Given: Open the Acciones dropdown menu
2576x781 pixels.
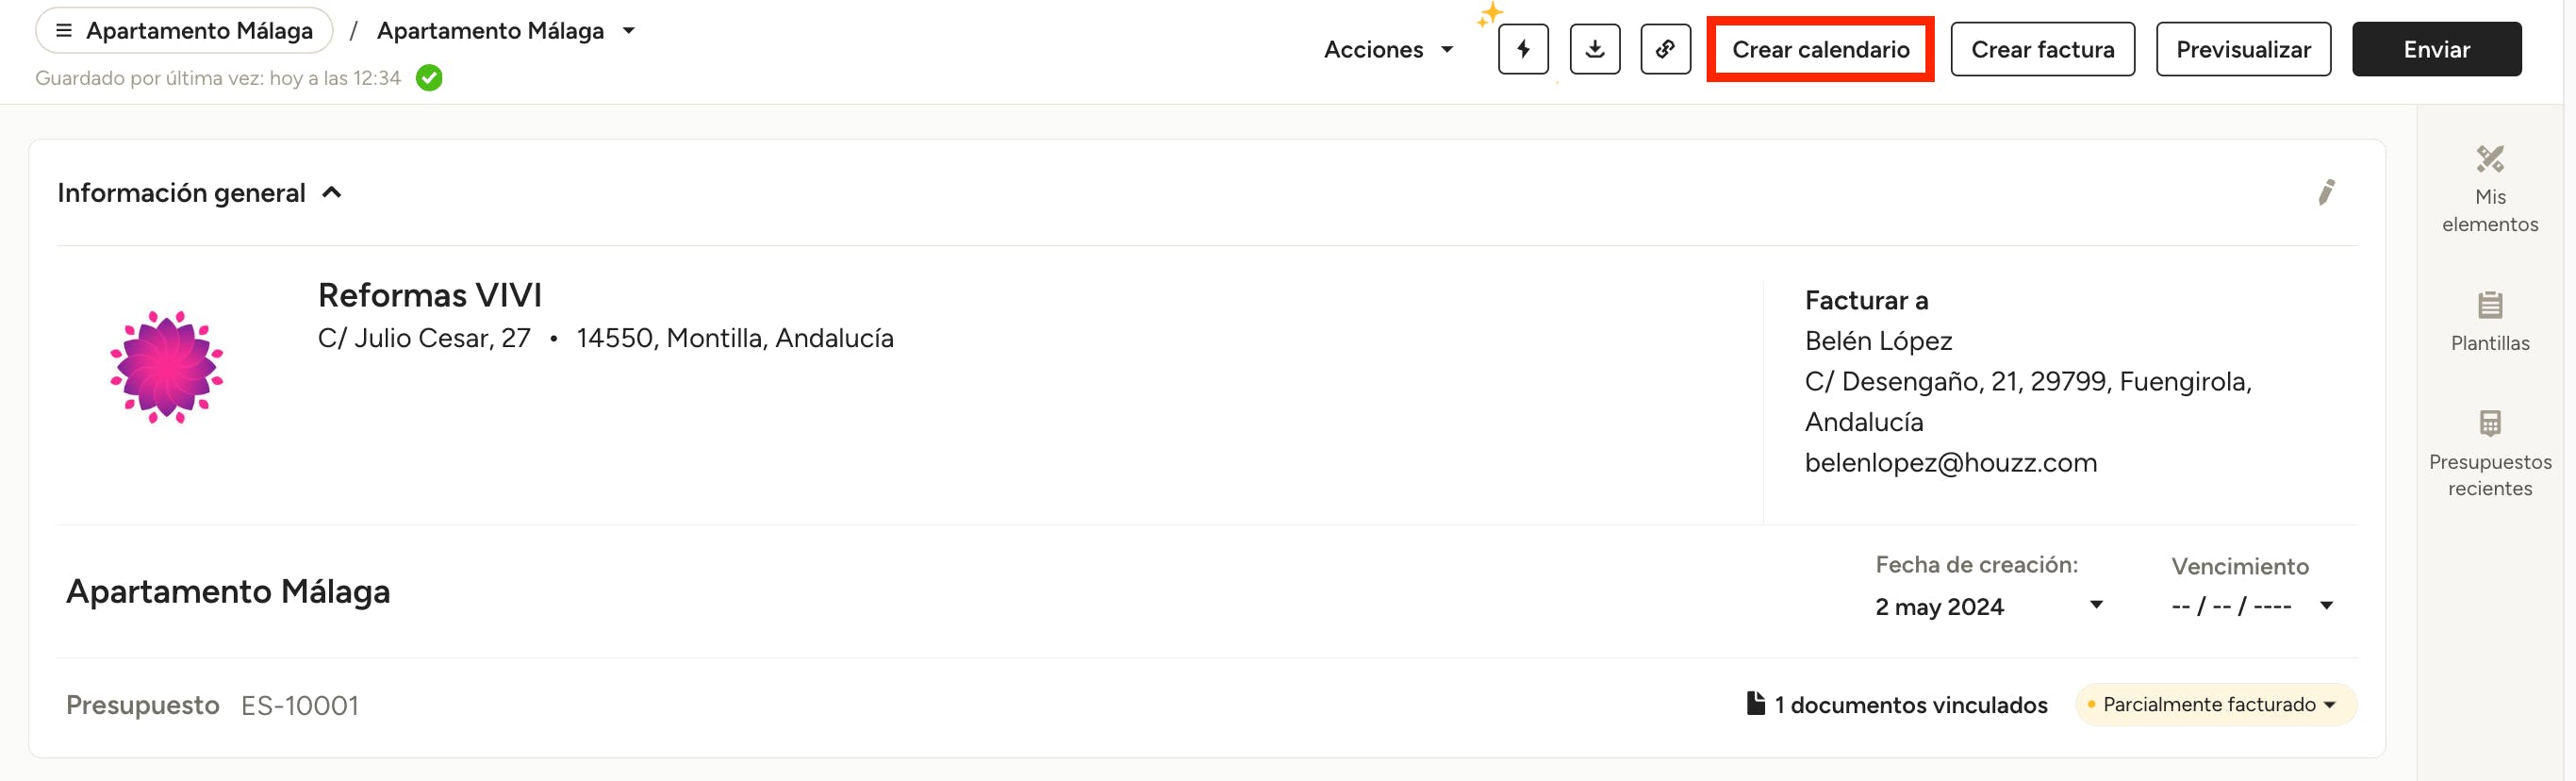Looking at the screenshot, I should pos(1388,49).
